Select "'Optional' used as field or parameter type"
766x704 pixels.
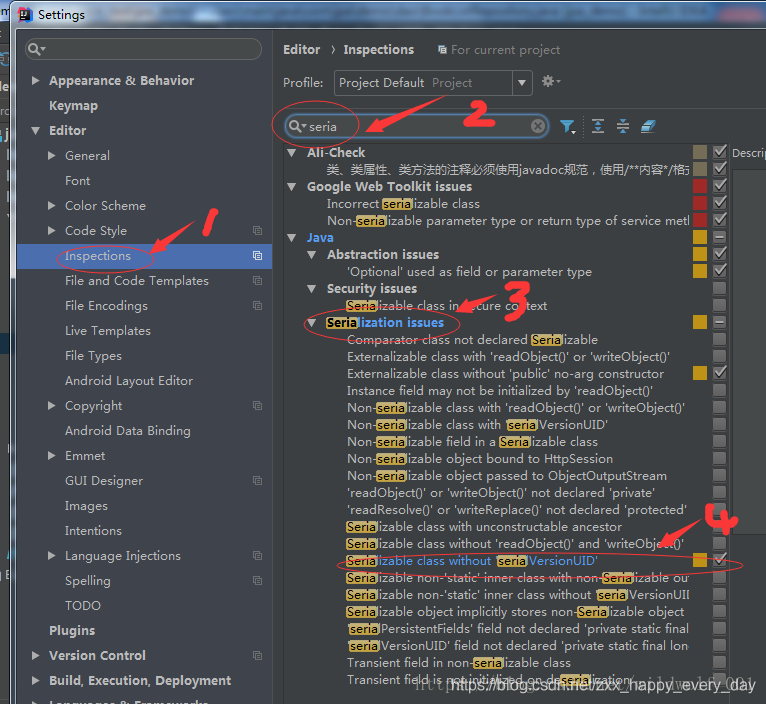pos(469,272)
